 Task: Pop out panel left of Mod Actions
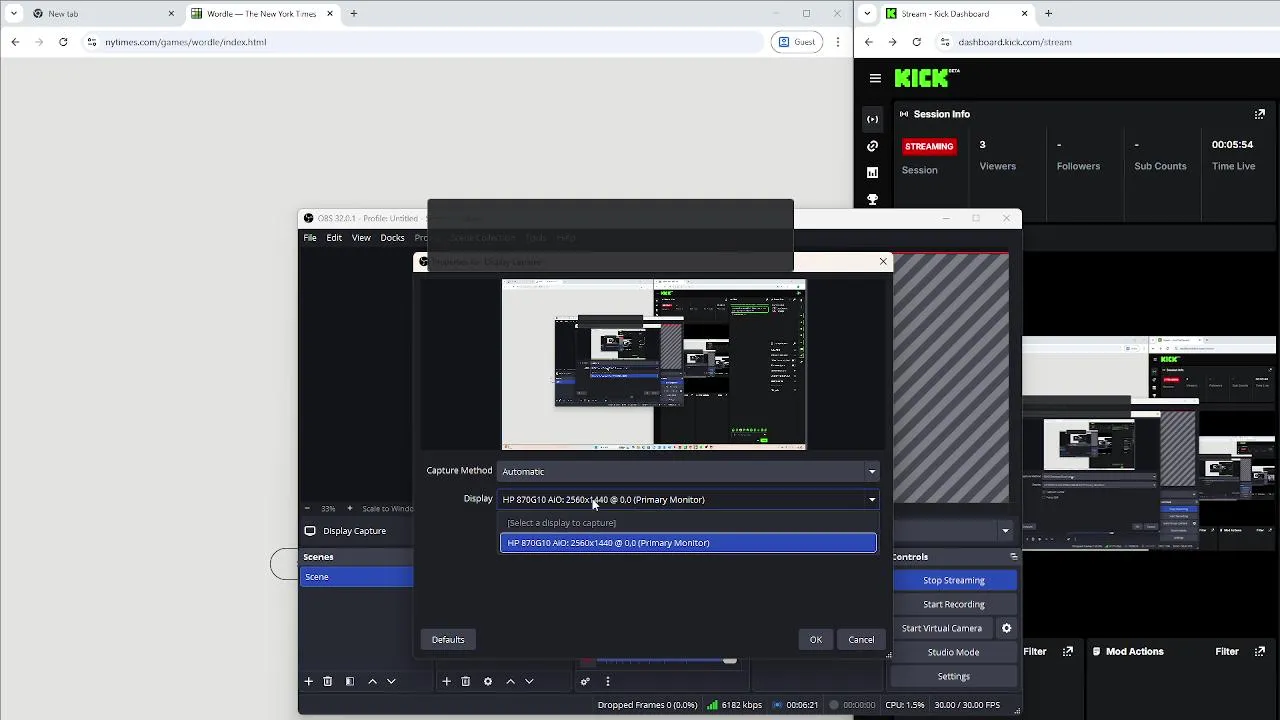click(x=1068, y=651)
